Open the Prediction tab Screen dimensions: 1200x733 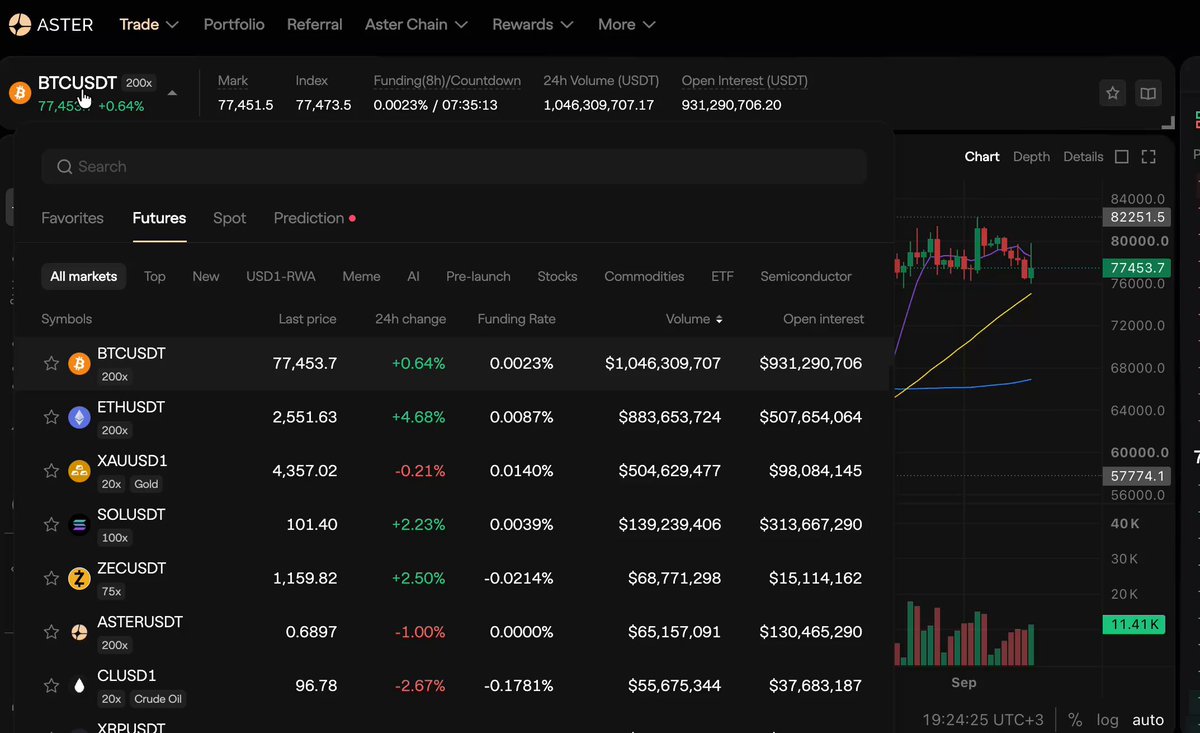314,218
